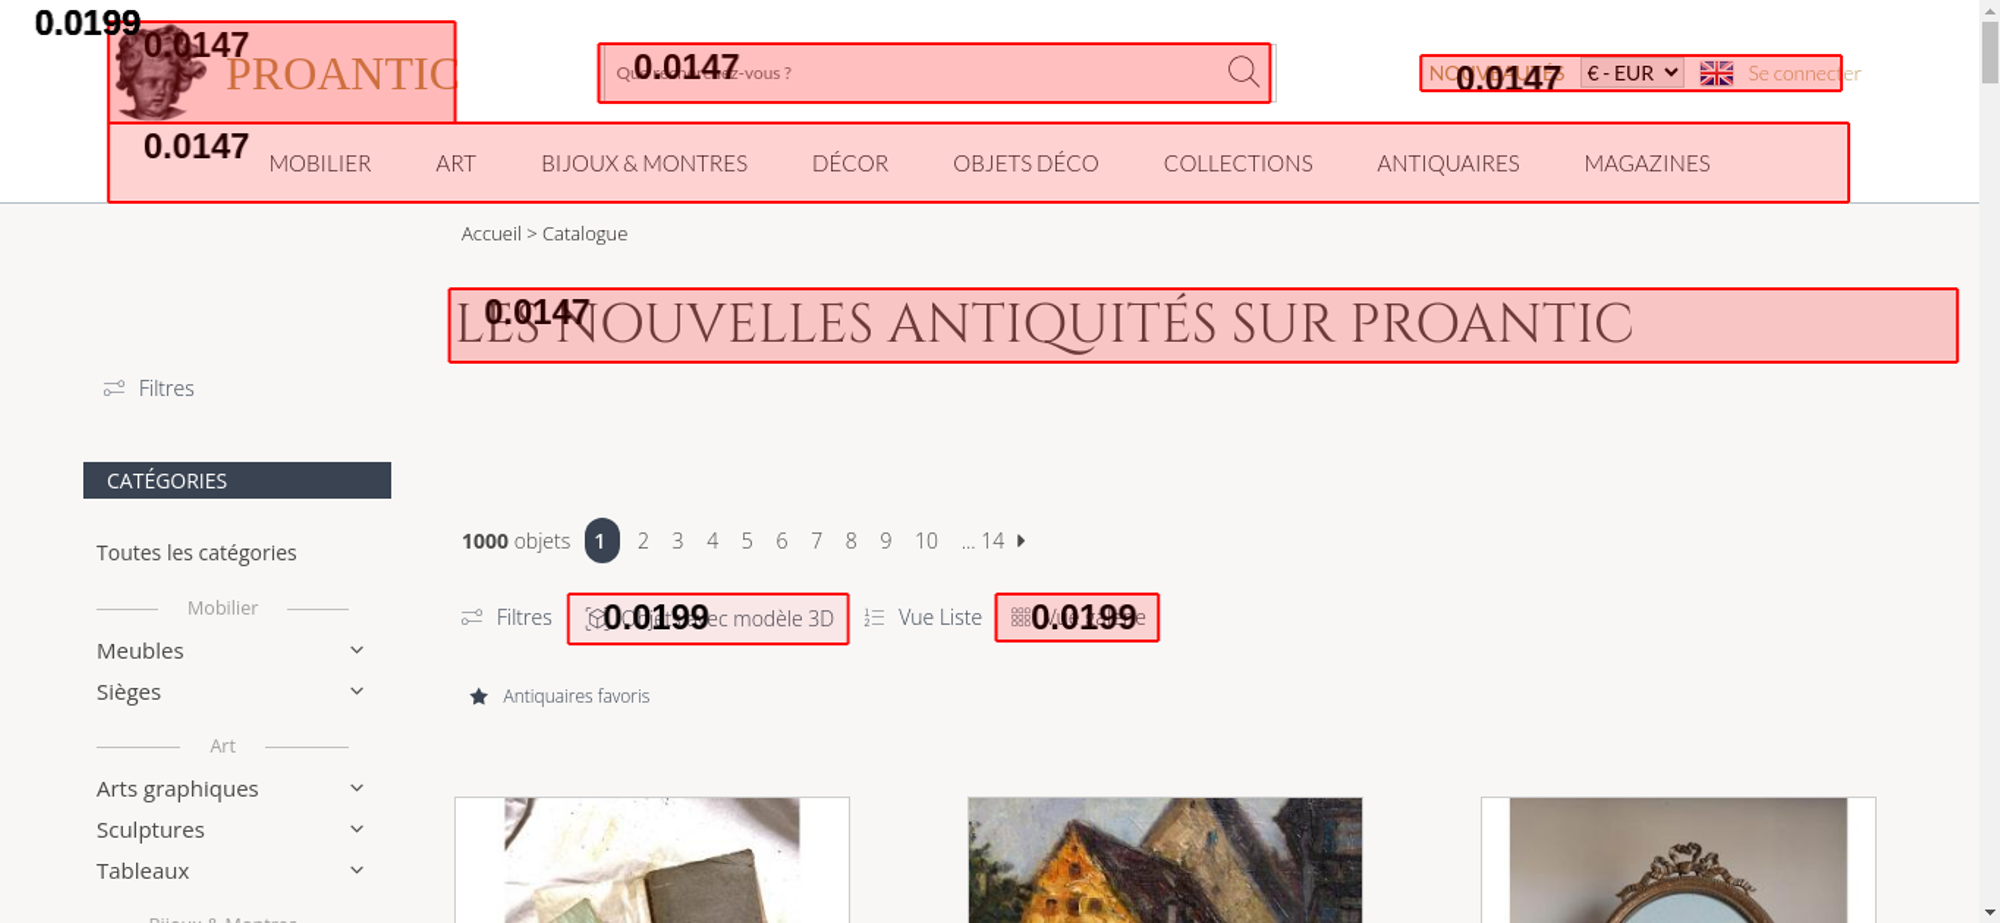Go to the next page with the arrow
The height and width of the screenshot is (923, 2000).
[x=1021, y=541]
